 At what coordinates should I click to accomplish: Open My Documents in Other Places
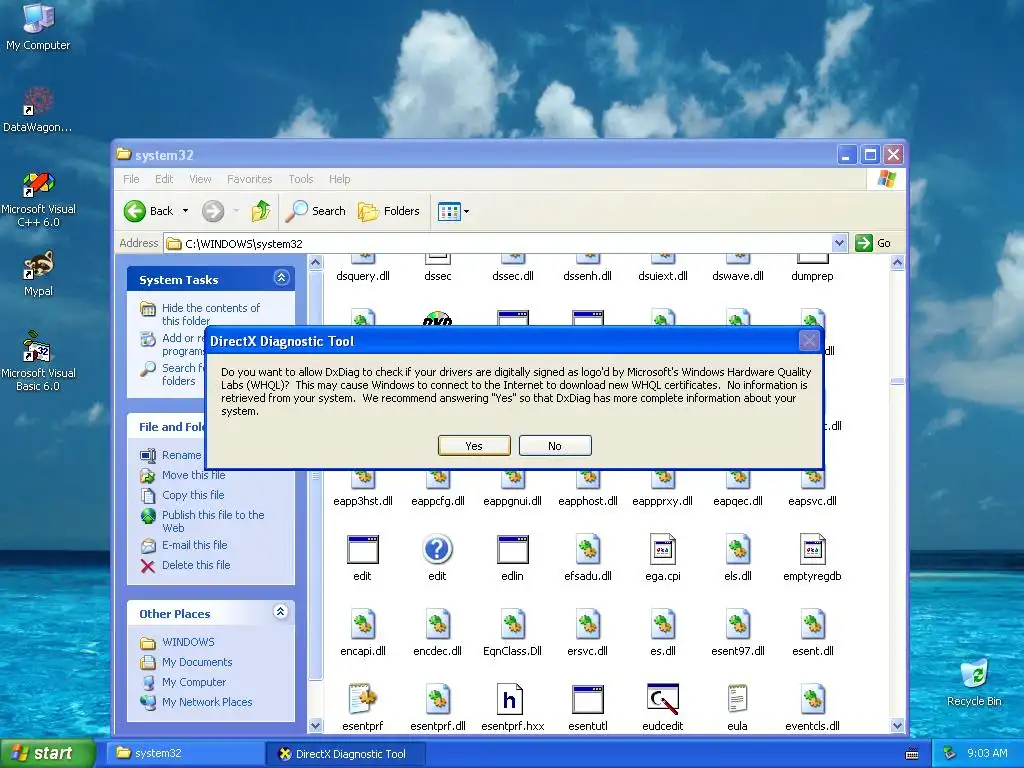197,662
